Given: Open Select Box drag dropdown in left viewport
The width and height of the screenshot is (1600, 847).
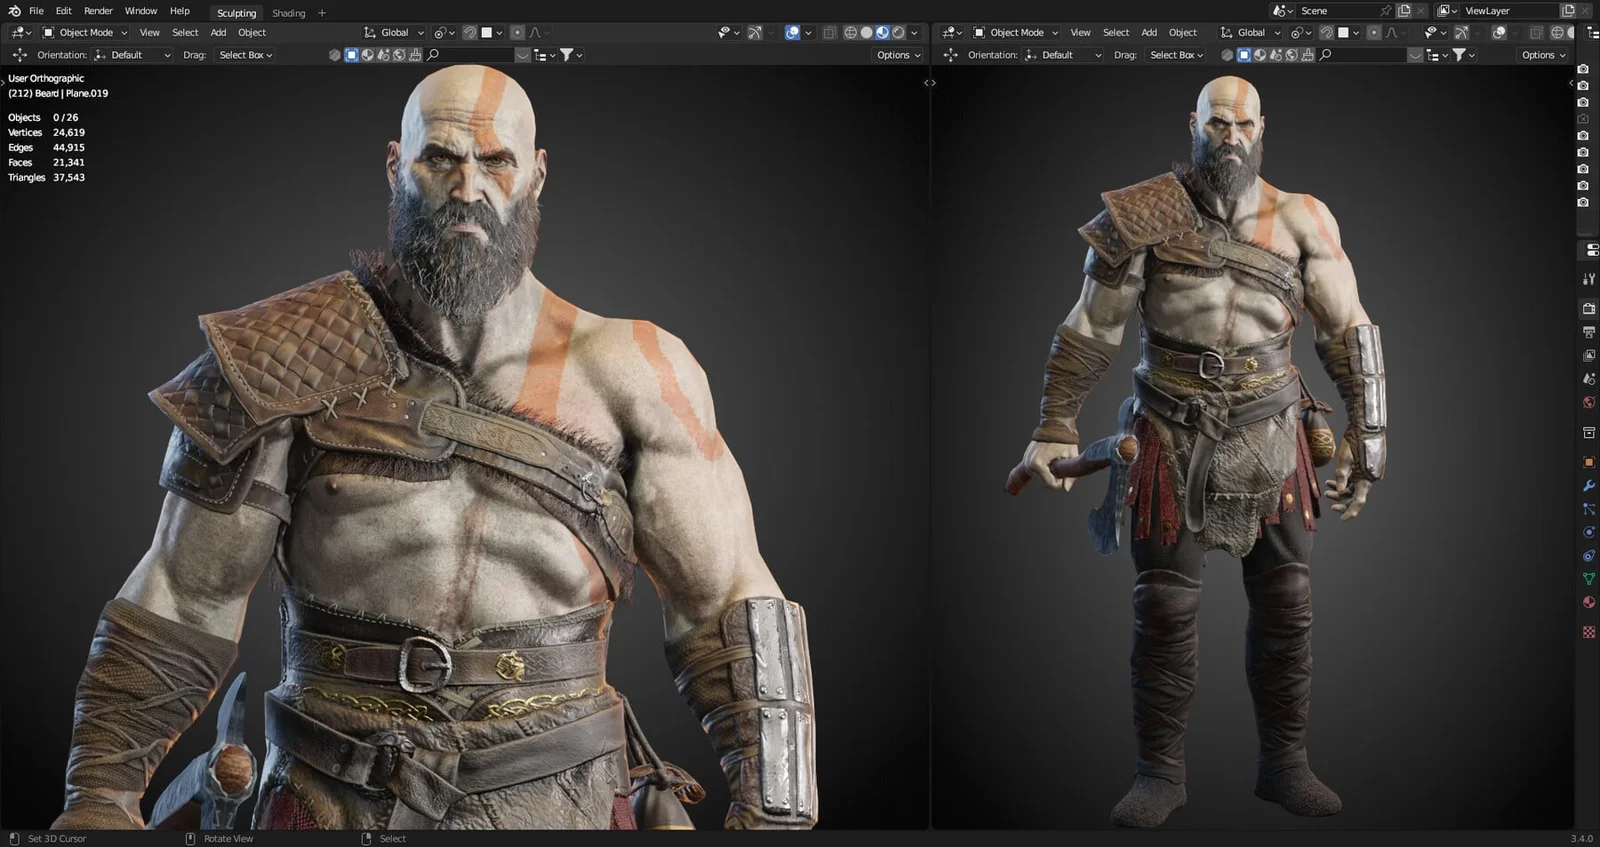Looking at the screenshot, I should click(x=246, y=55).
